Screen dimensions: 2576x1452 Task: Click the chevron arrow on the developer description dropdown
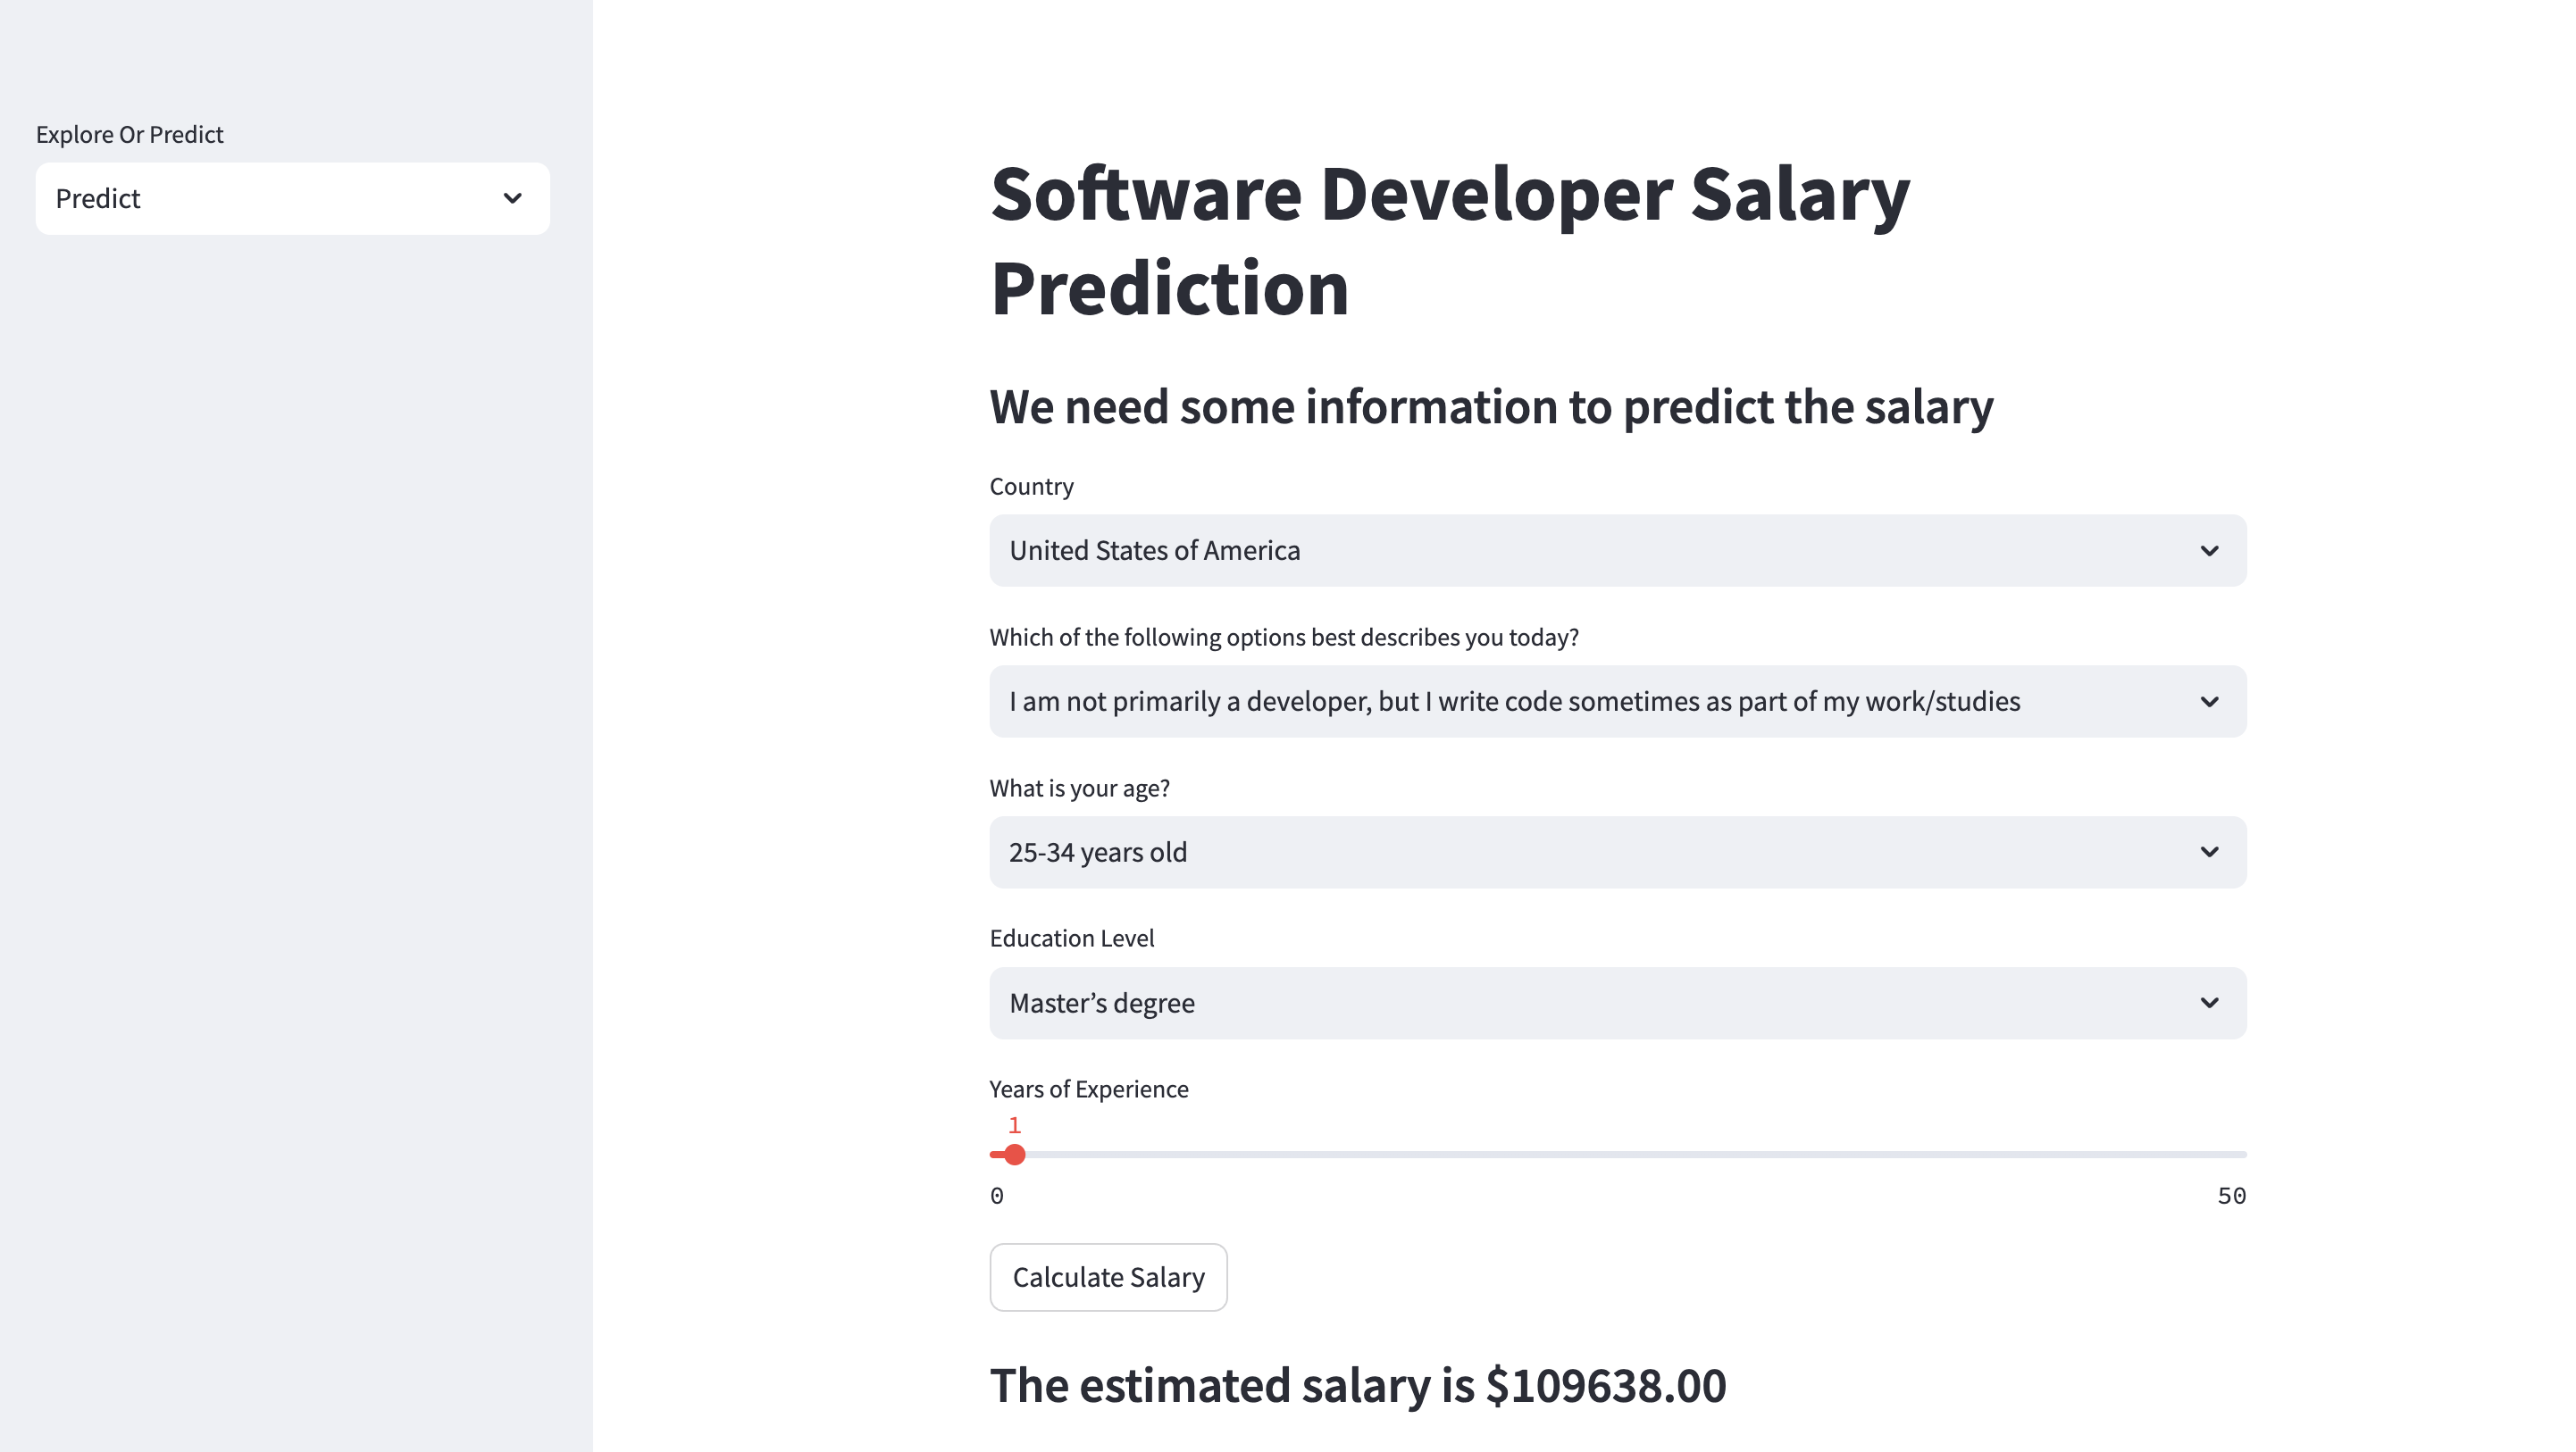2209,702
